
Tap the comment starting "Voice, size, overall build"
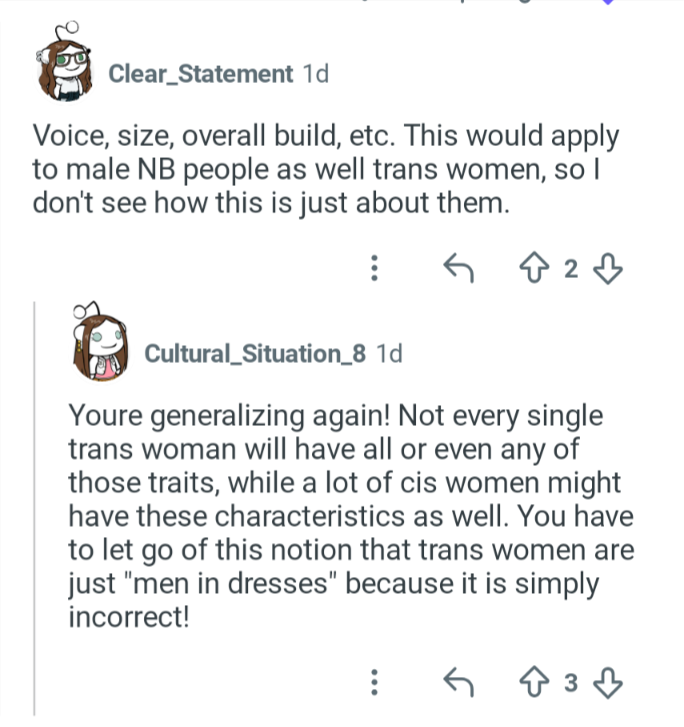click(326, 169)
